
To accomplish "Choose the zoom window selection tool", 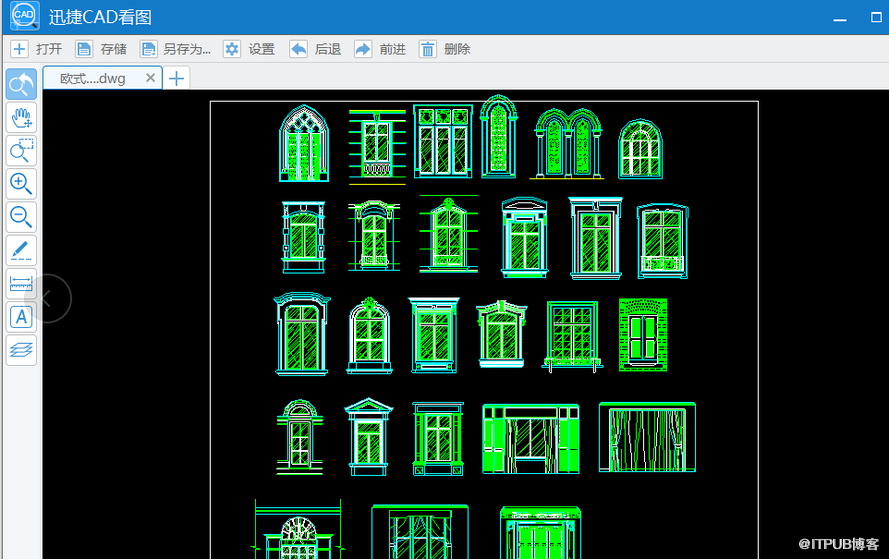I will click(22, 151).
